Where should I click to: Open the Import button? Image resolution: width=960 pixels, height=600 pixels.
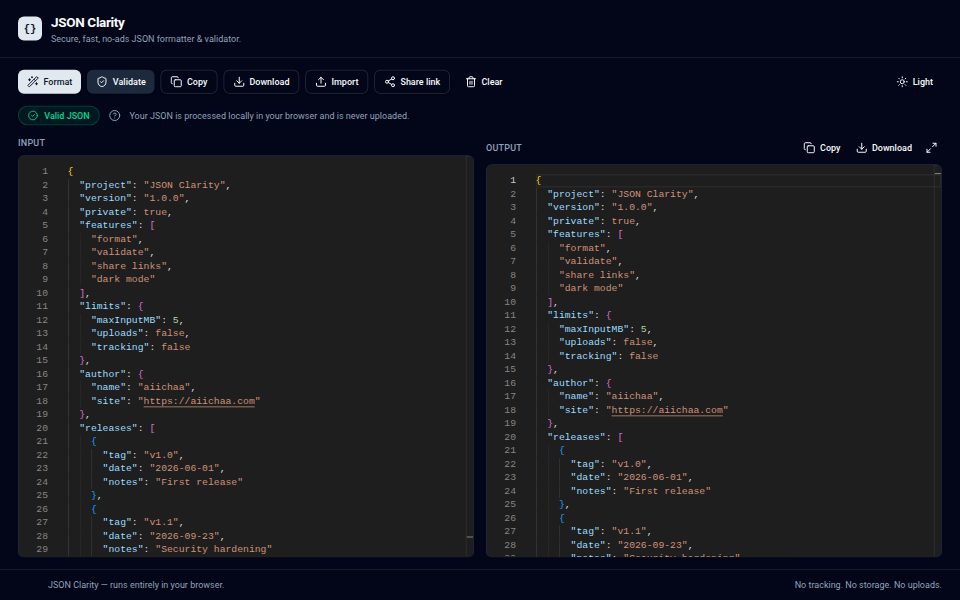point(337,82)
